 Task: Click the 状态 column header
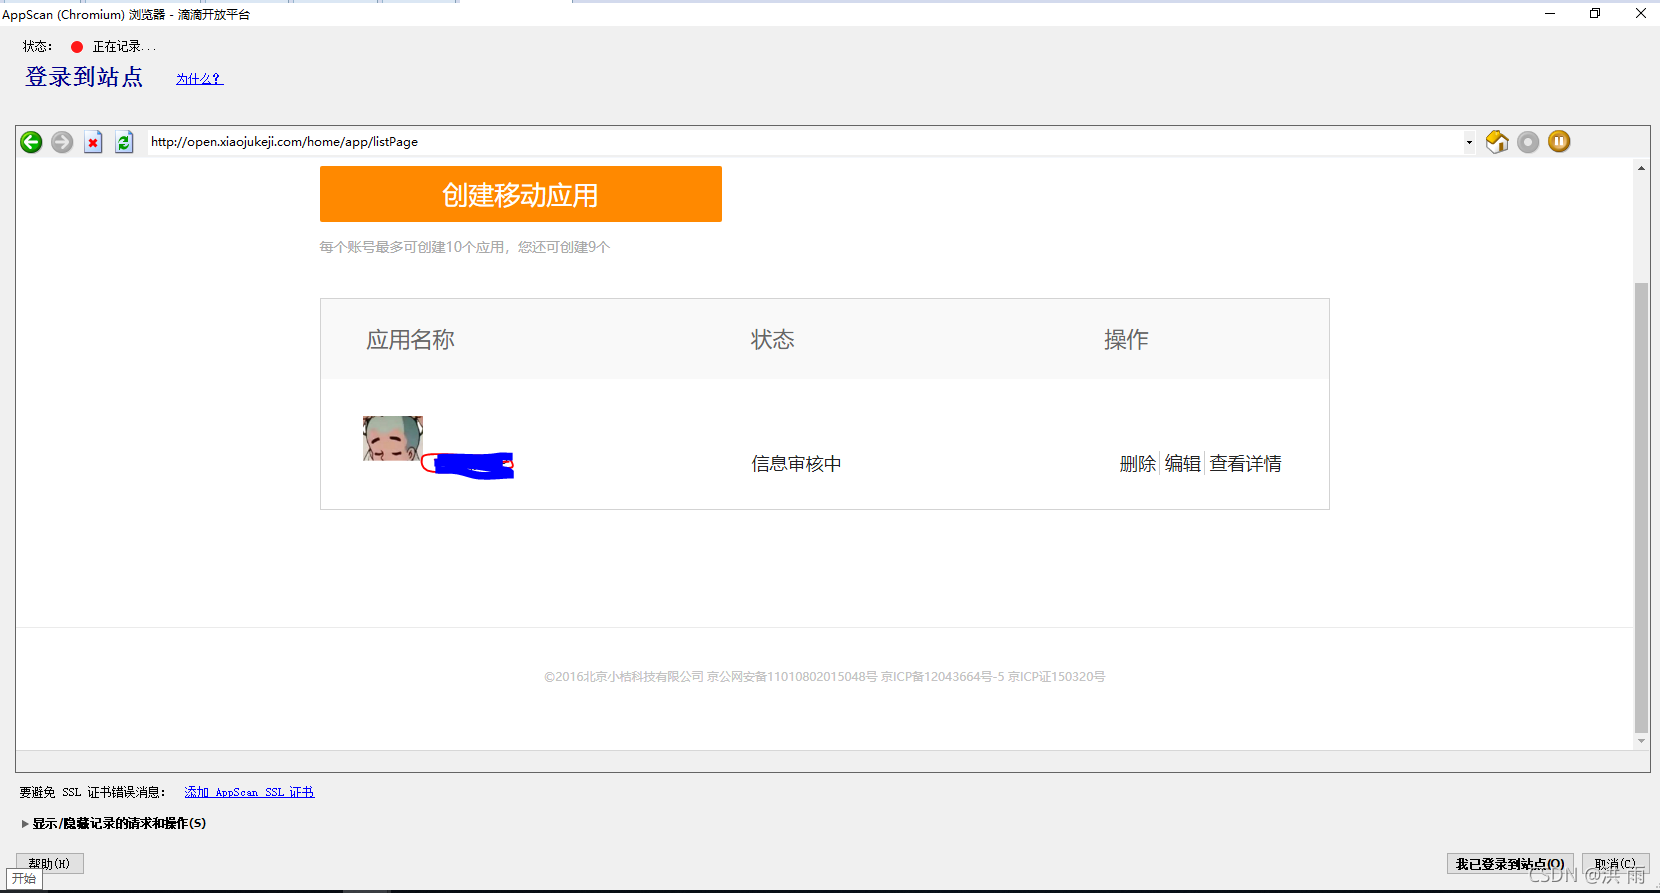tap(773, 340)
